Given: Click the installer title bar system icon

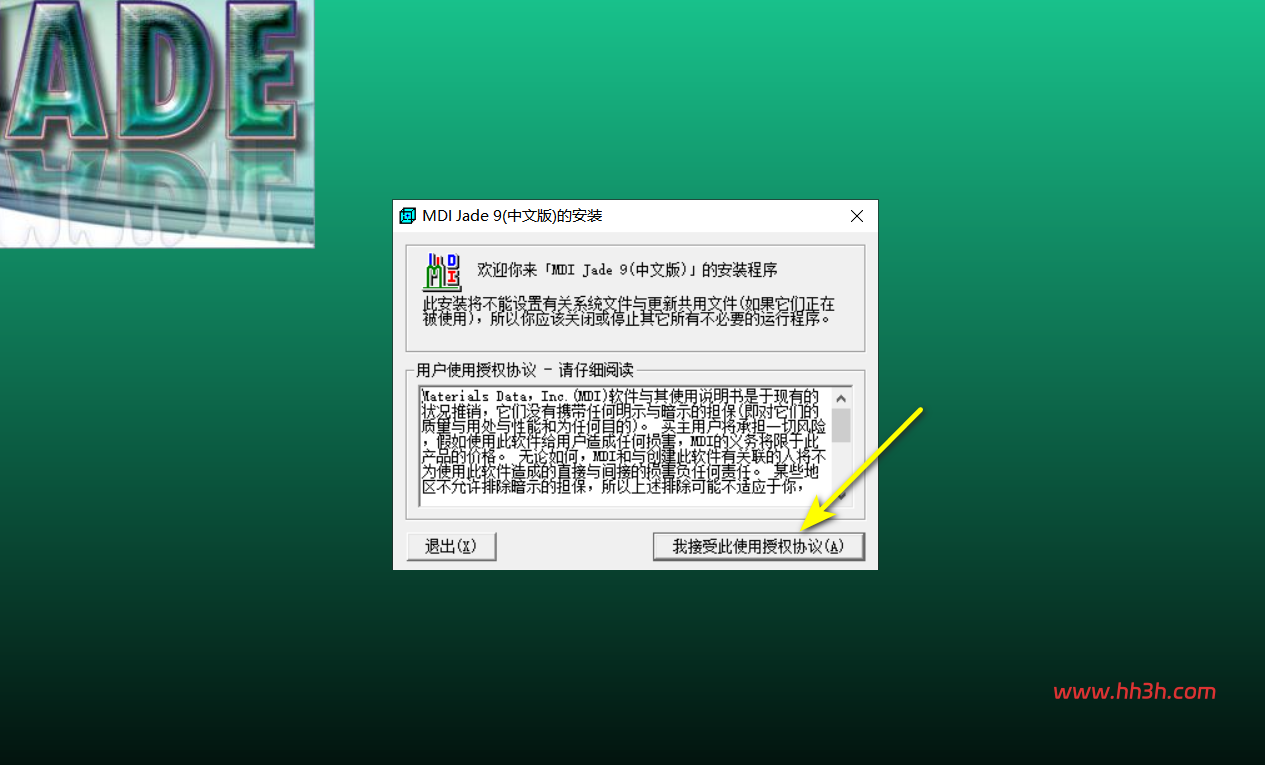Looking at the screenshot, I should [x=407, y=216].
